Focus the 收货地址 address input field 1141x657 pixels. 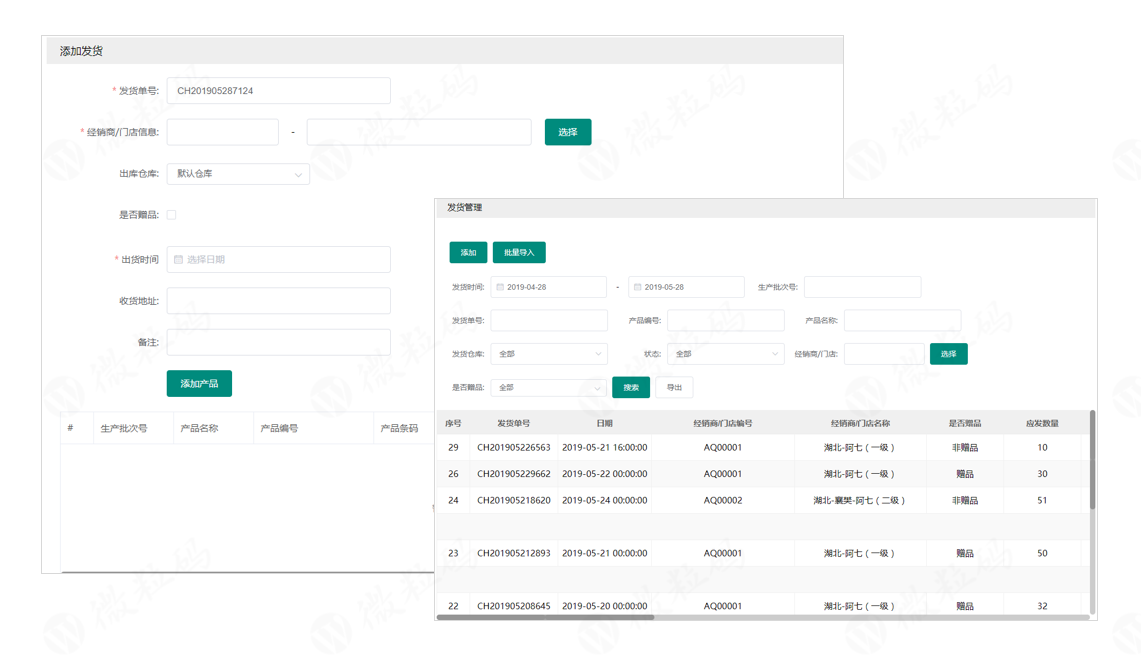[278, 301]
